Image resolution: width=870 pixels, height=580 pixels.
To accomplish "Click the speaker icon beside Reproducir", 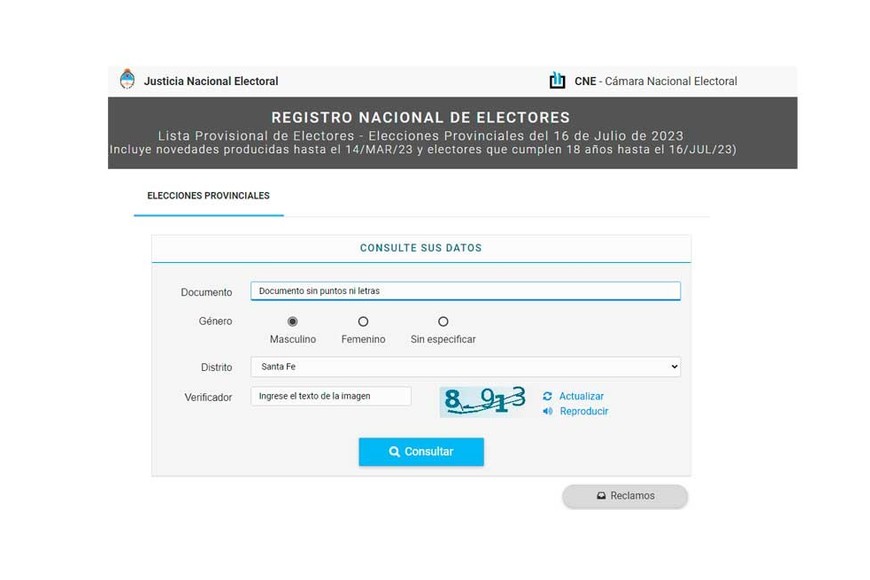I will pos(547,411).
